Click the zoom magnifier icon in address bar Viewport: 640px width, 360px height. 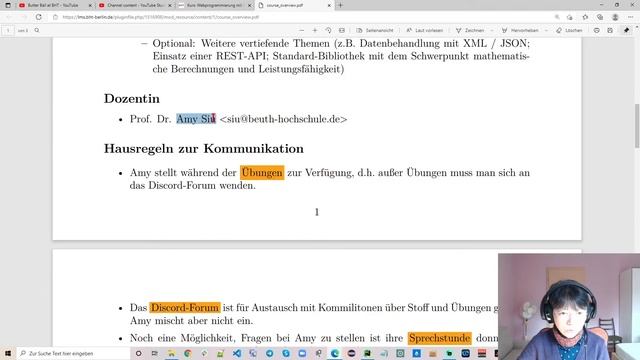557,17
